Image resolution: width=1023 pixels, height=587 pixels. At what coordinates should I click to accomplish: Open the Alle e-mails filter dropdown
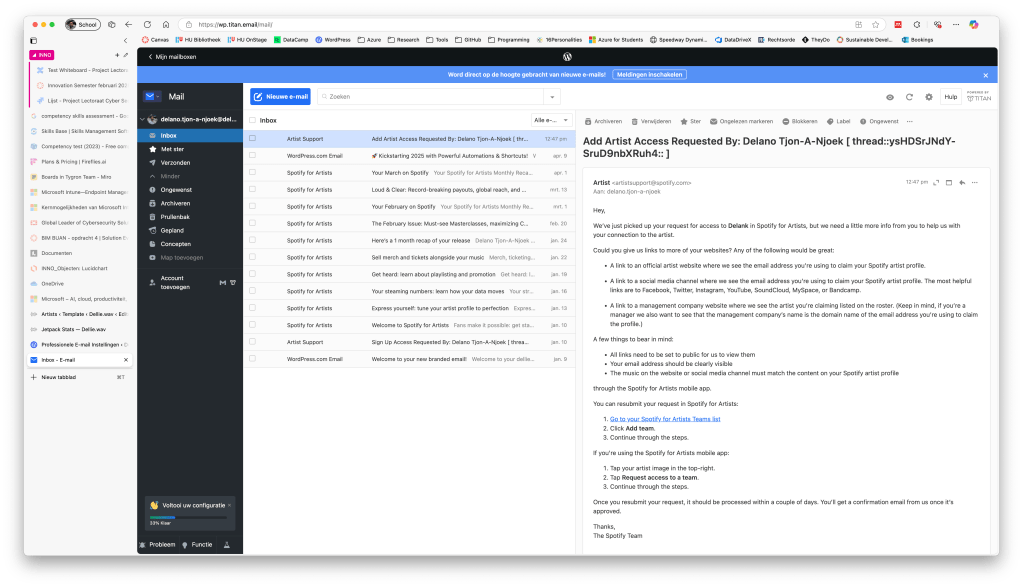point(551,120)
